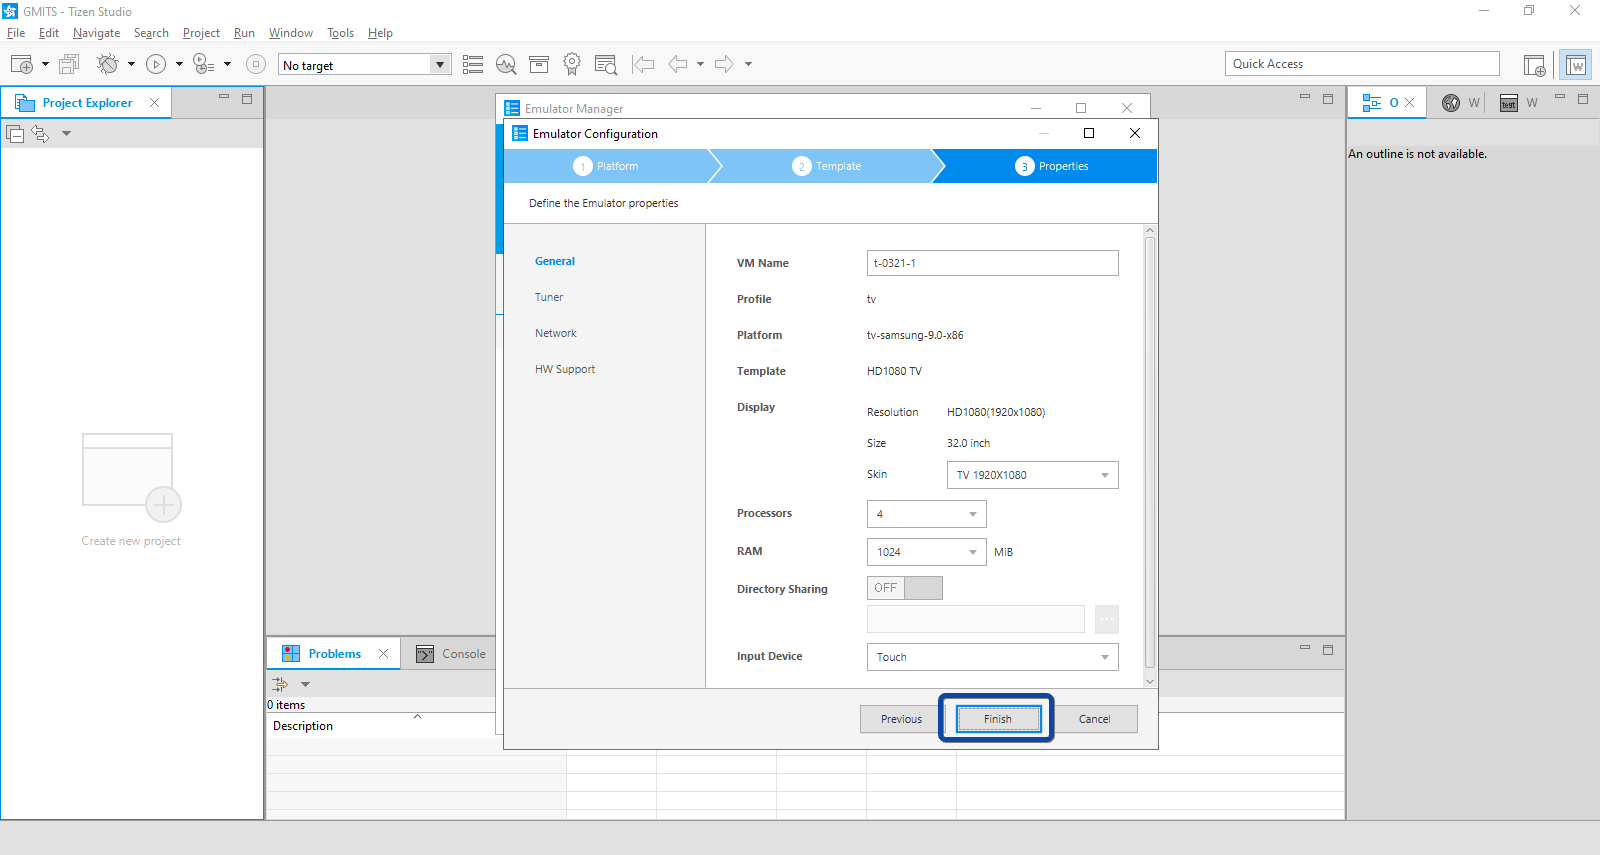Maximize the Project Explorer panel
The width and height of the screenshot is (1600, 855).
click(x=247, y=99)
